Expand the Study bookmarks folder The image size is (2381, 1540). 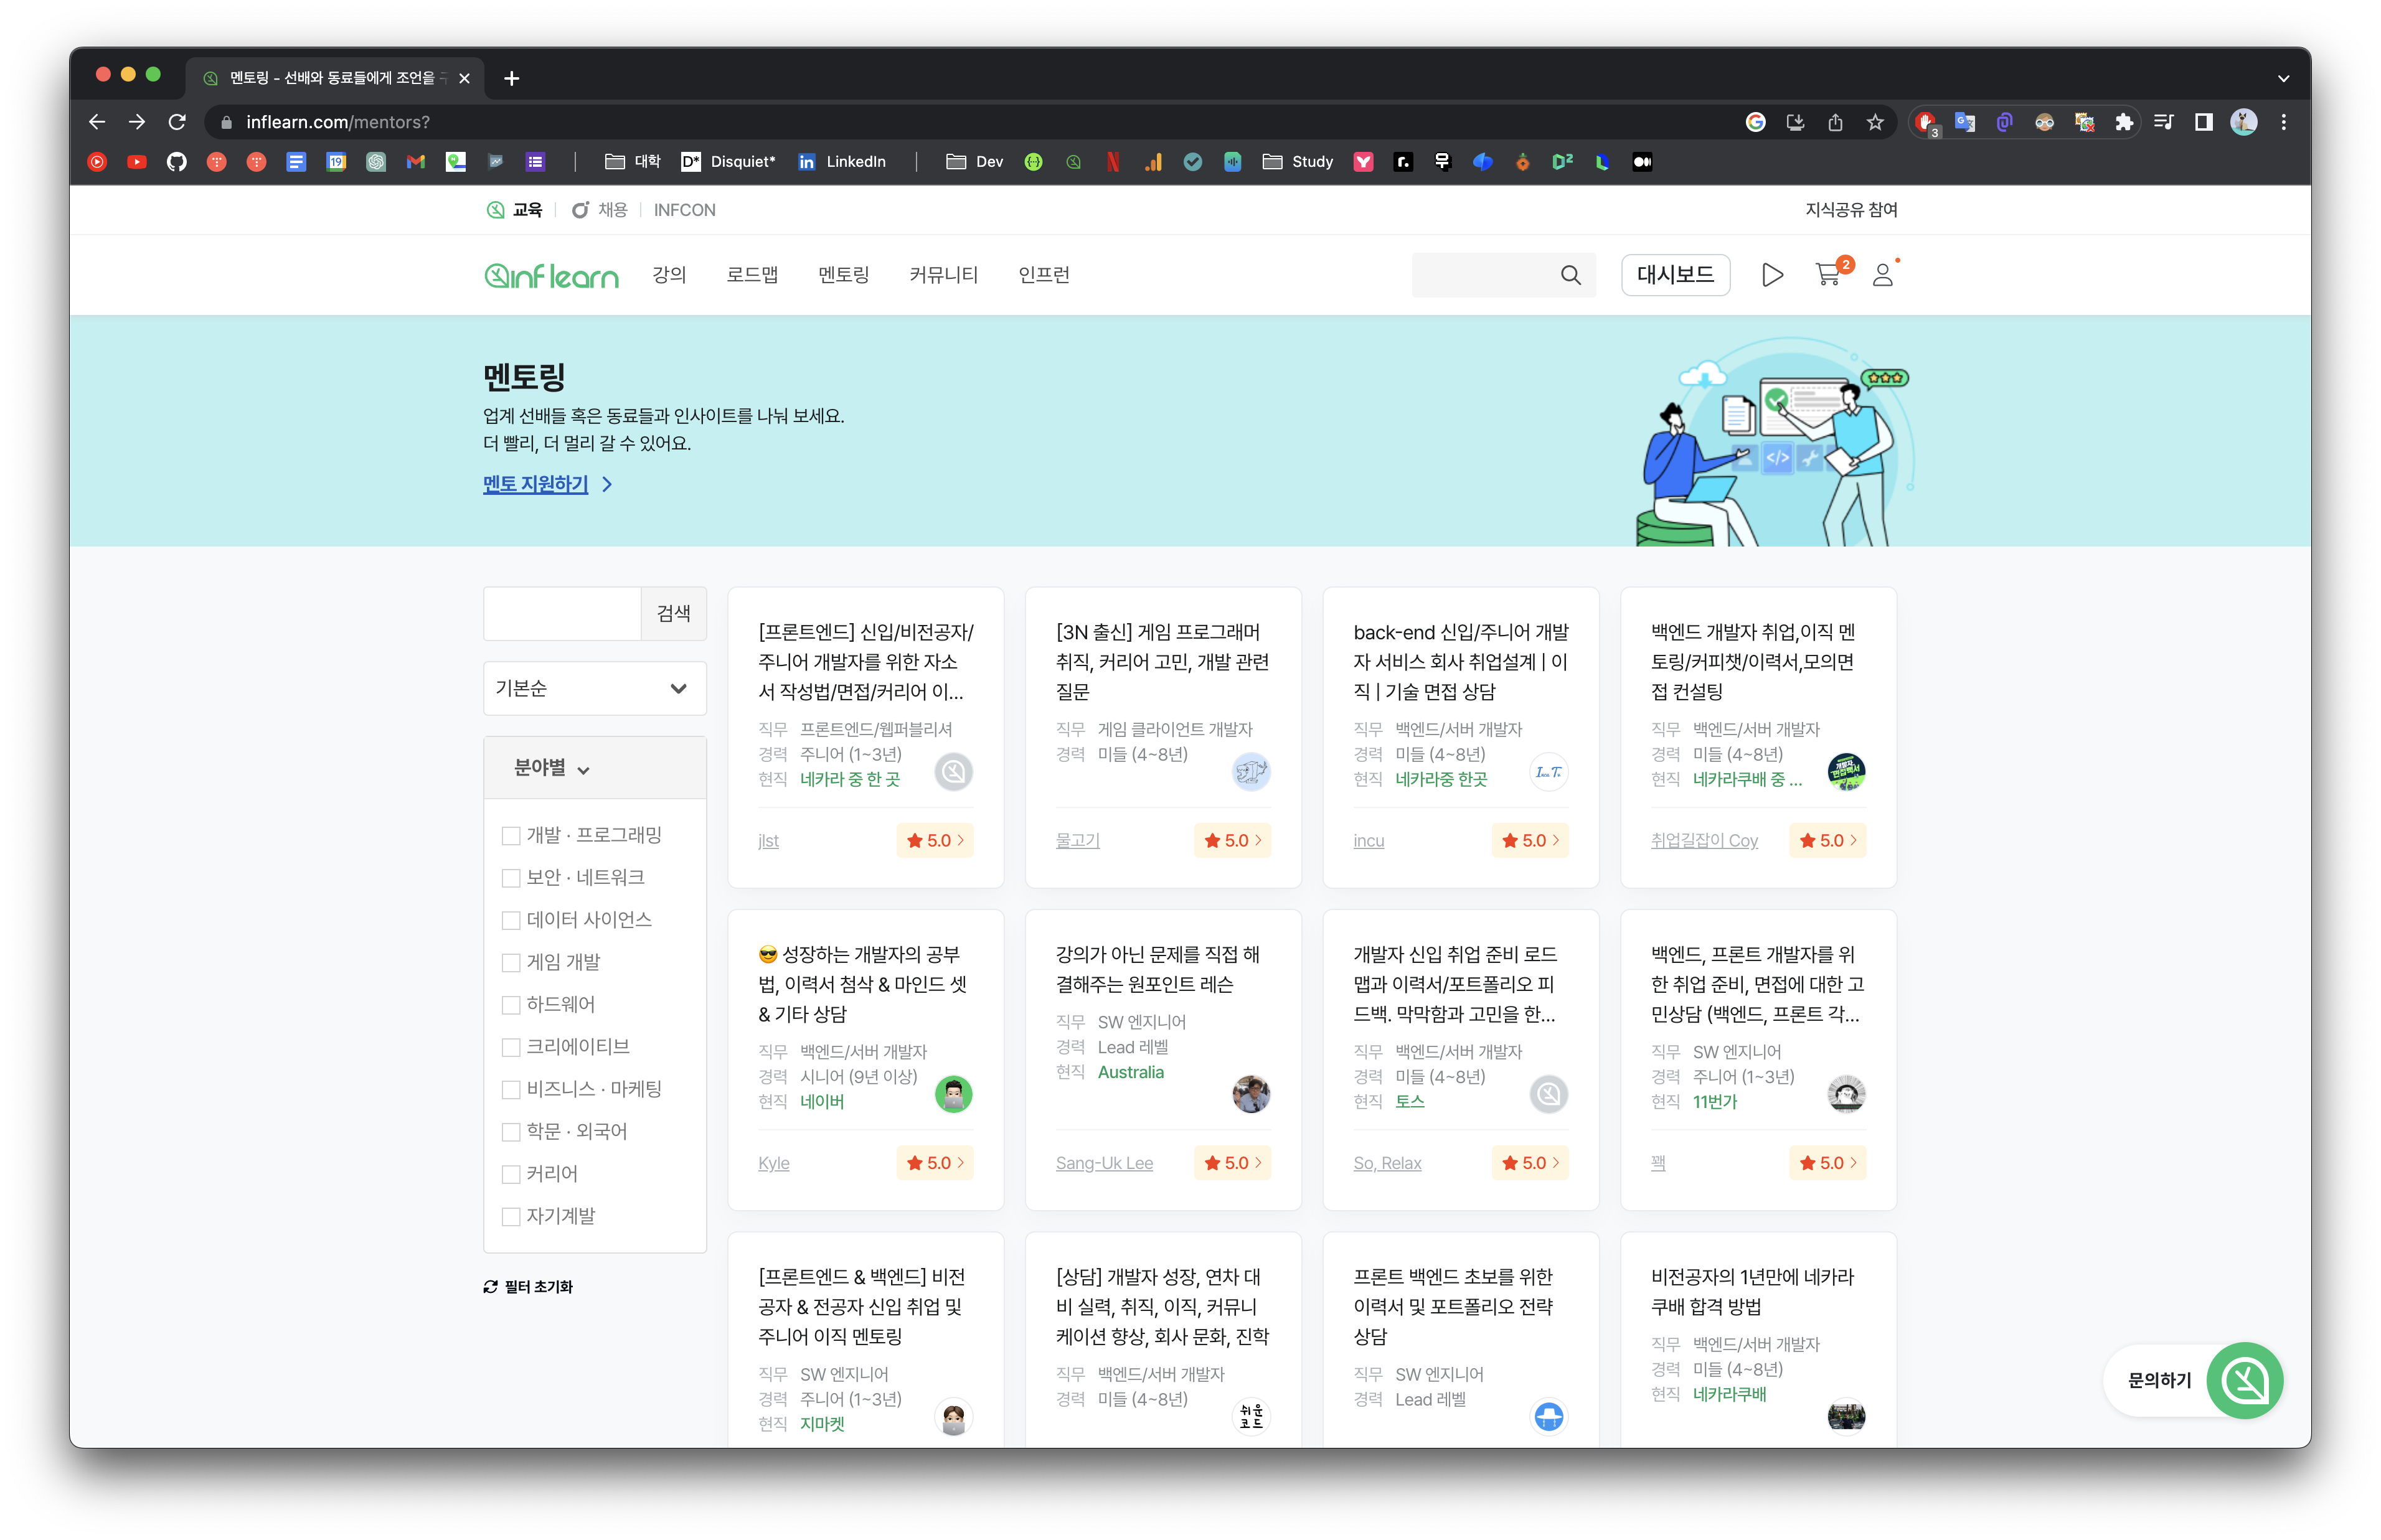pyautogui.click(x=1298, y=162)
